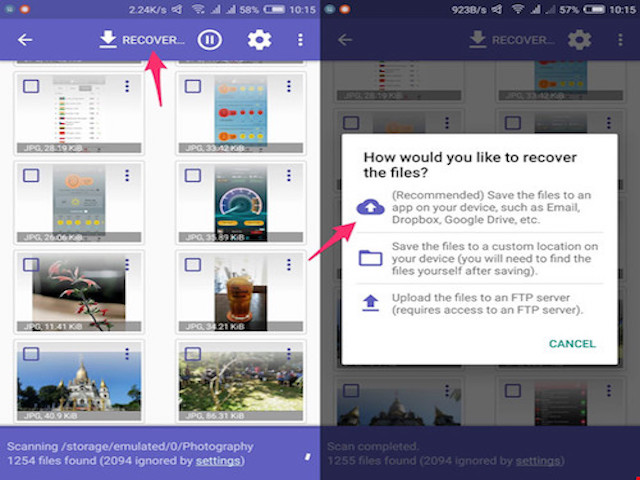The width and height of the screenshot is (640, 480).
Task: Tap the back arrow in left toolbar
Action: 25,40
